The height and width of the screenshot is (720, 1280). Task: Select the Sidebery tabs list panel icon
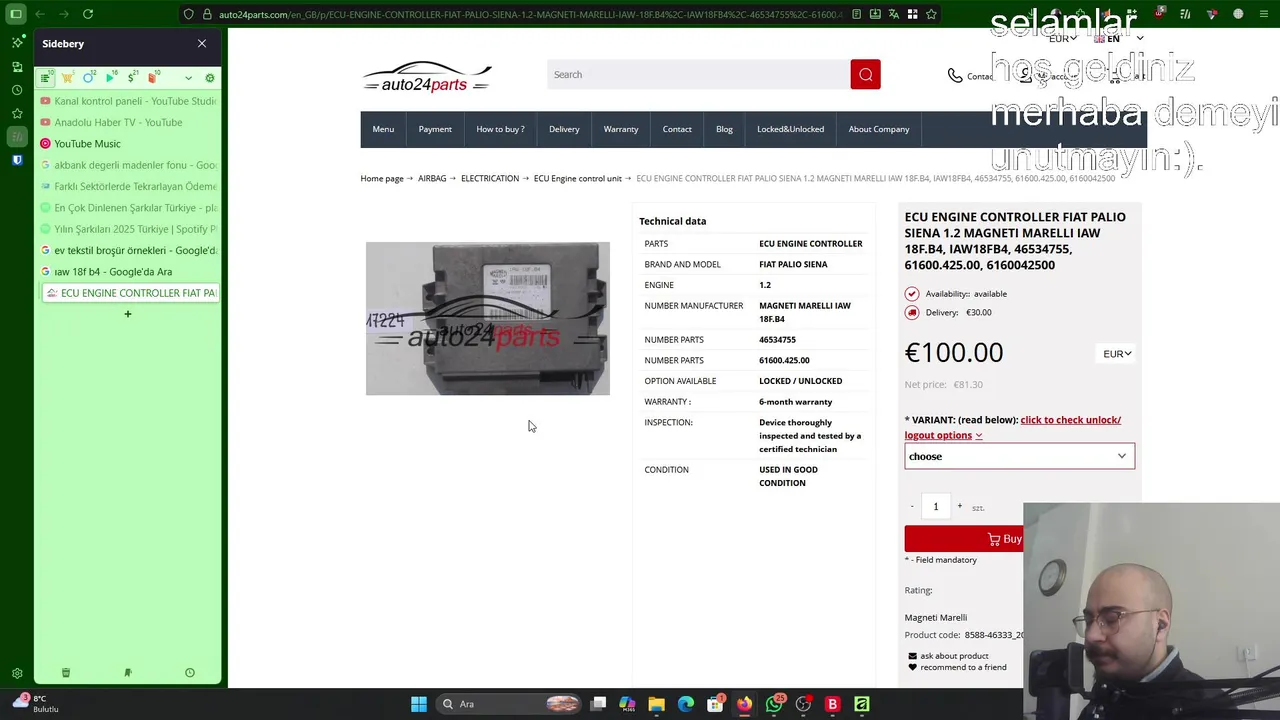46,78
